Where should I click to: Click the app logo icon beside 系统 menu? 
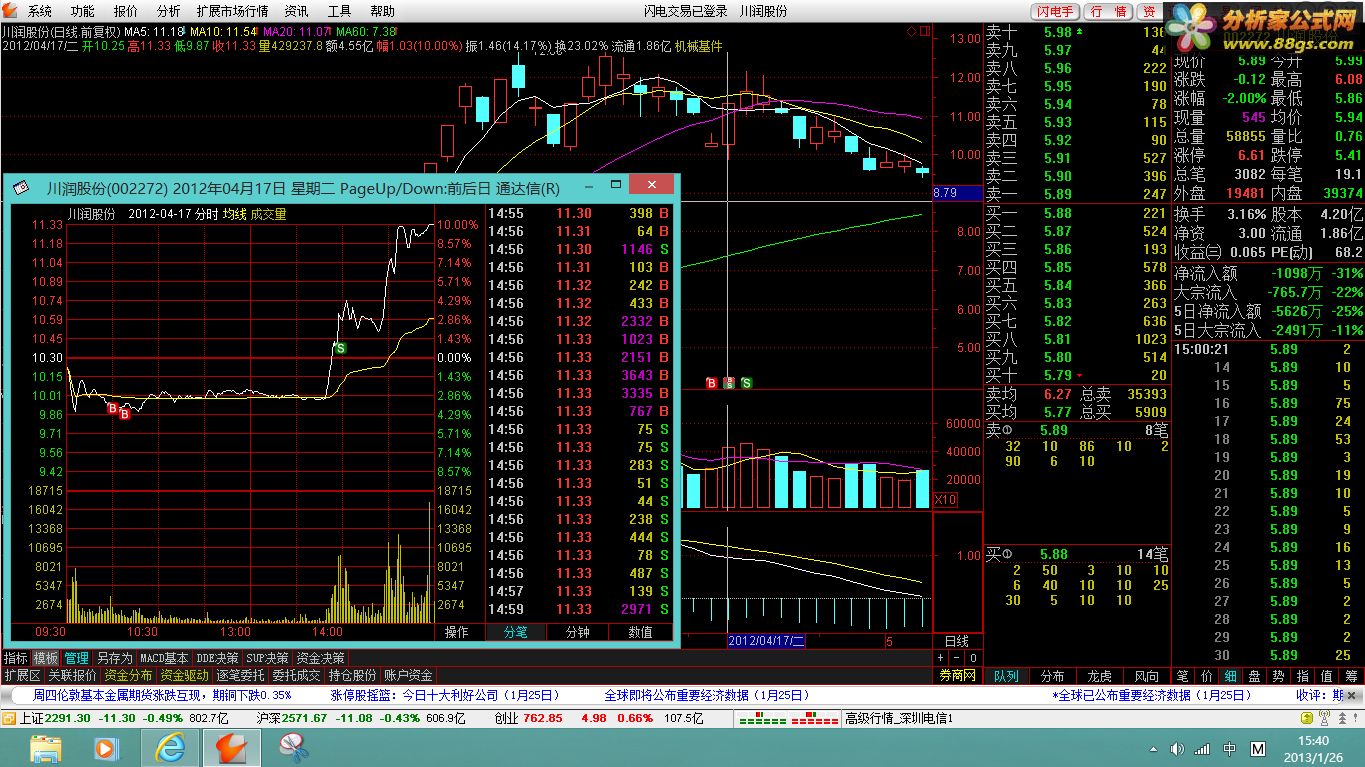coord(11,11)
